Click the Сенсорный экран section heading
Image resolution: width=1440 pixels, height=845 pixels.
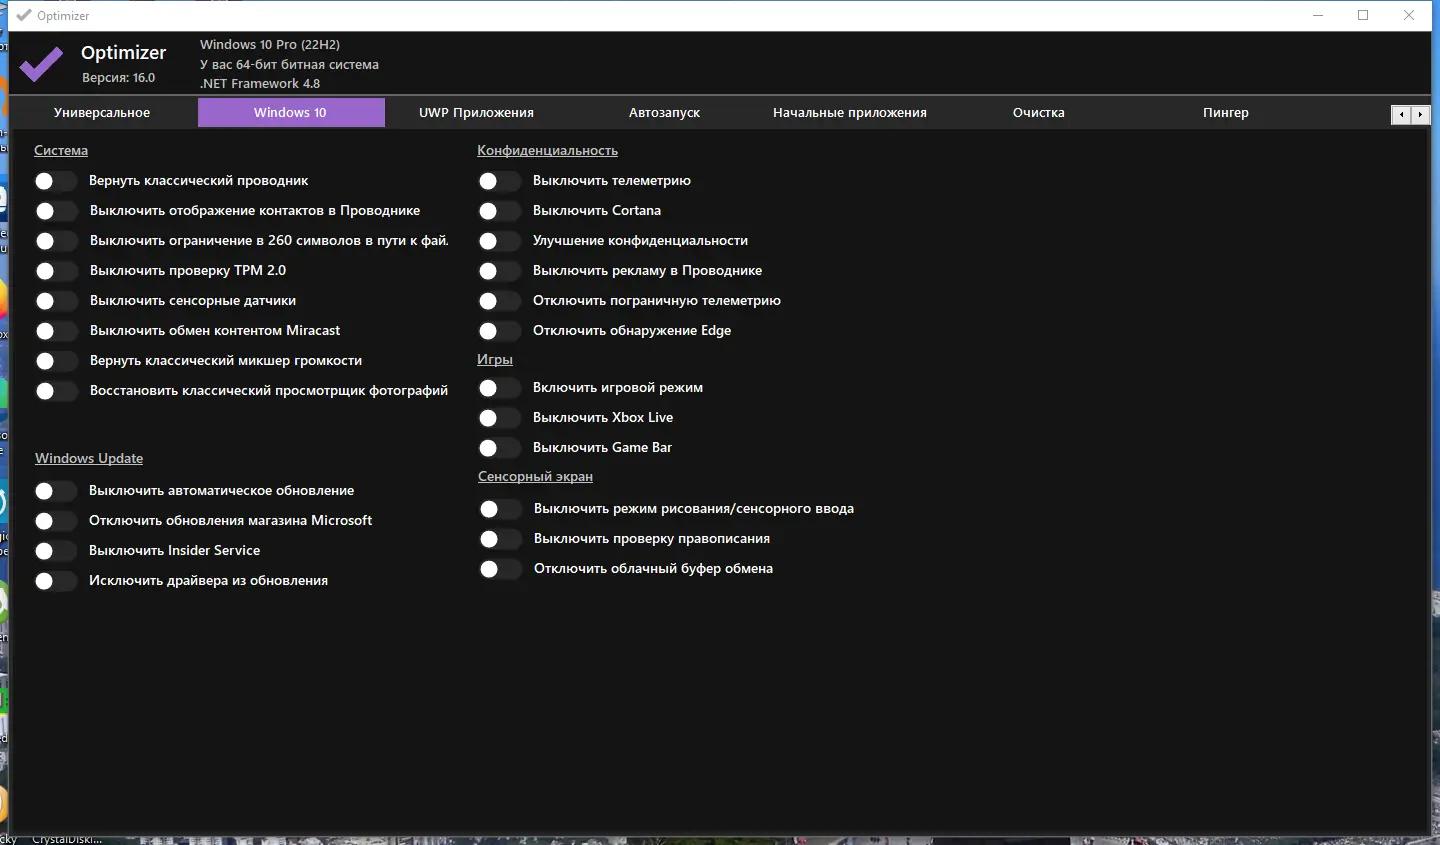coord(535,477)
